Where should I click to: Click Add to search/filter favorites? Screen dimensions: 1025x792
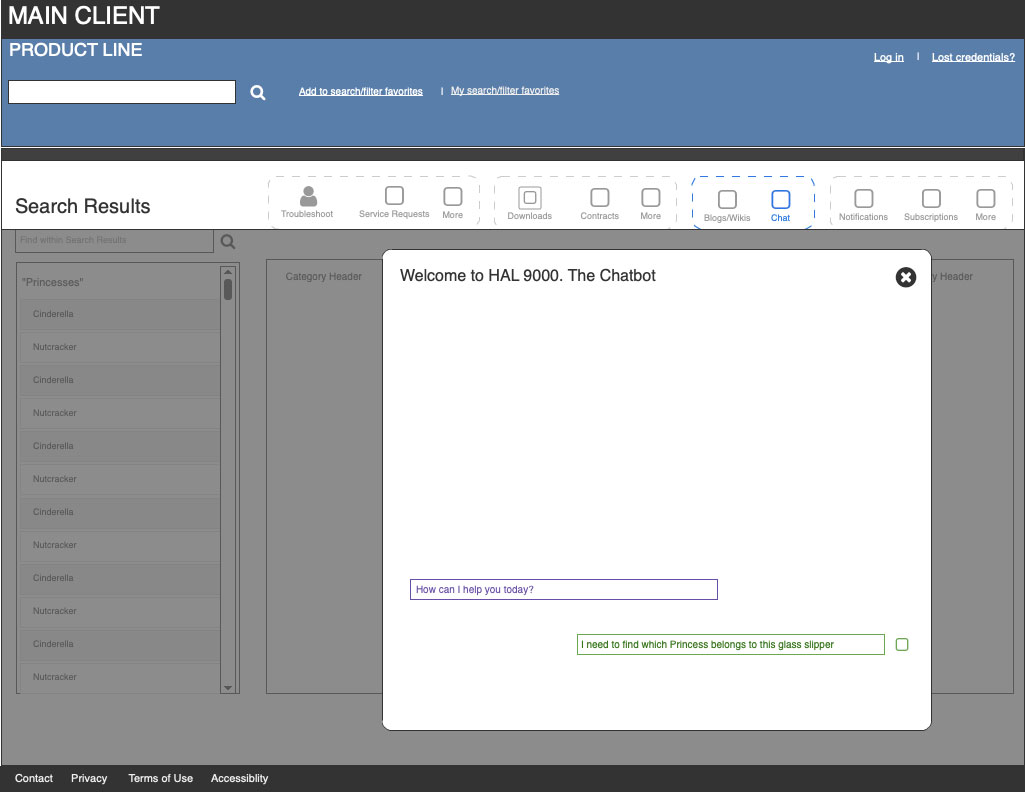(x=360, y=92)
